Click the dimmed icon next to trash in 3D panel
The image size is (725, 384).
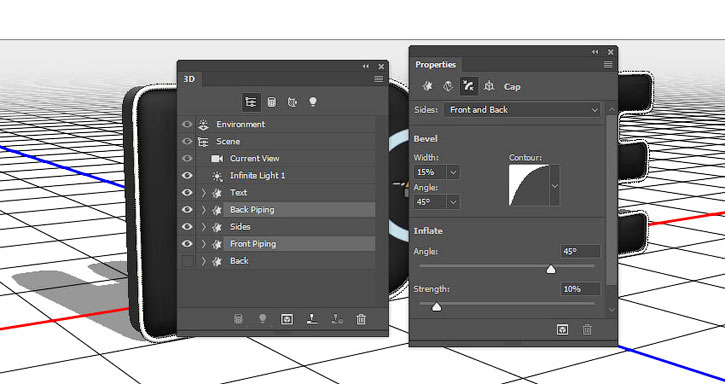coord(337,319)
